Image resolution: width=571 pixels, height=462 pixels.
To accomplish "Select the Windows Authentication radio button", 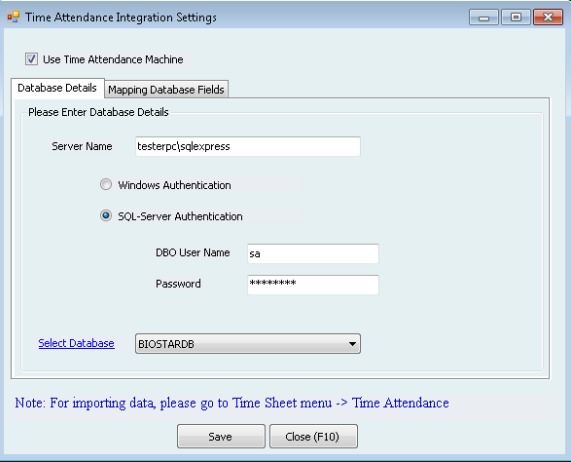I will tap(106, 184).
